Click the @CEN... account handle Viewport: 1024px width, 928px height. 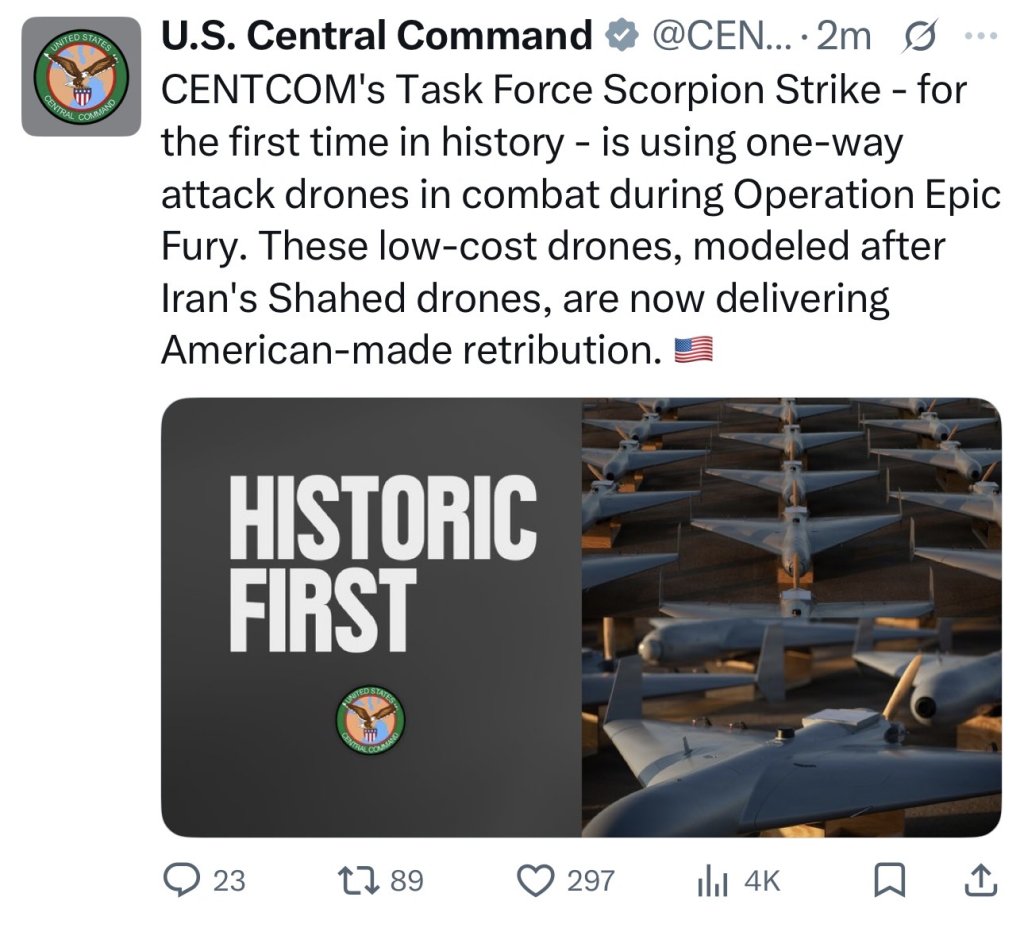click(720, 35)
